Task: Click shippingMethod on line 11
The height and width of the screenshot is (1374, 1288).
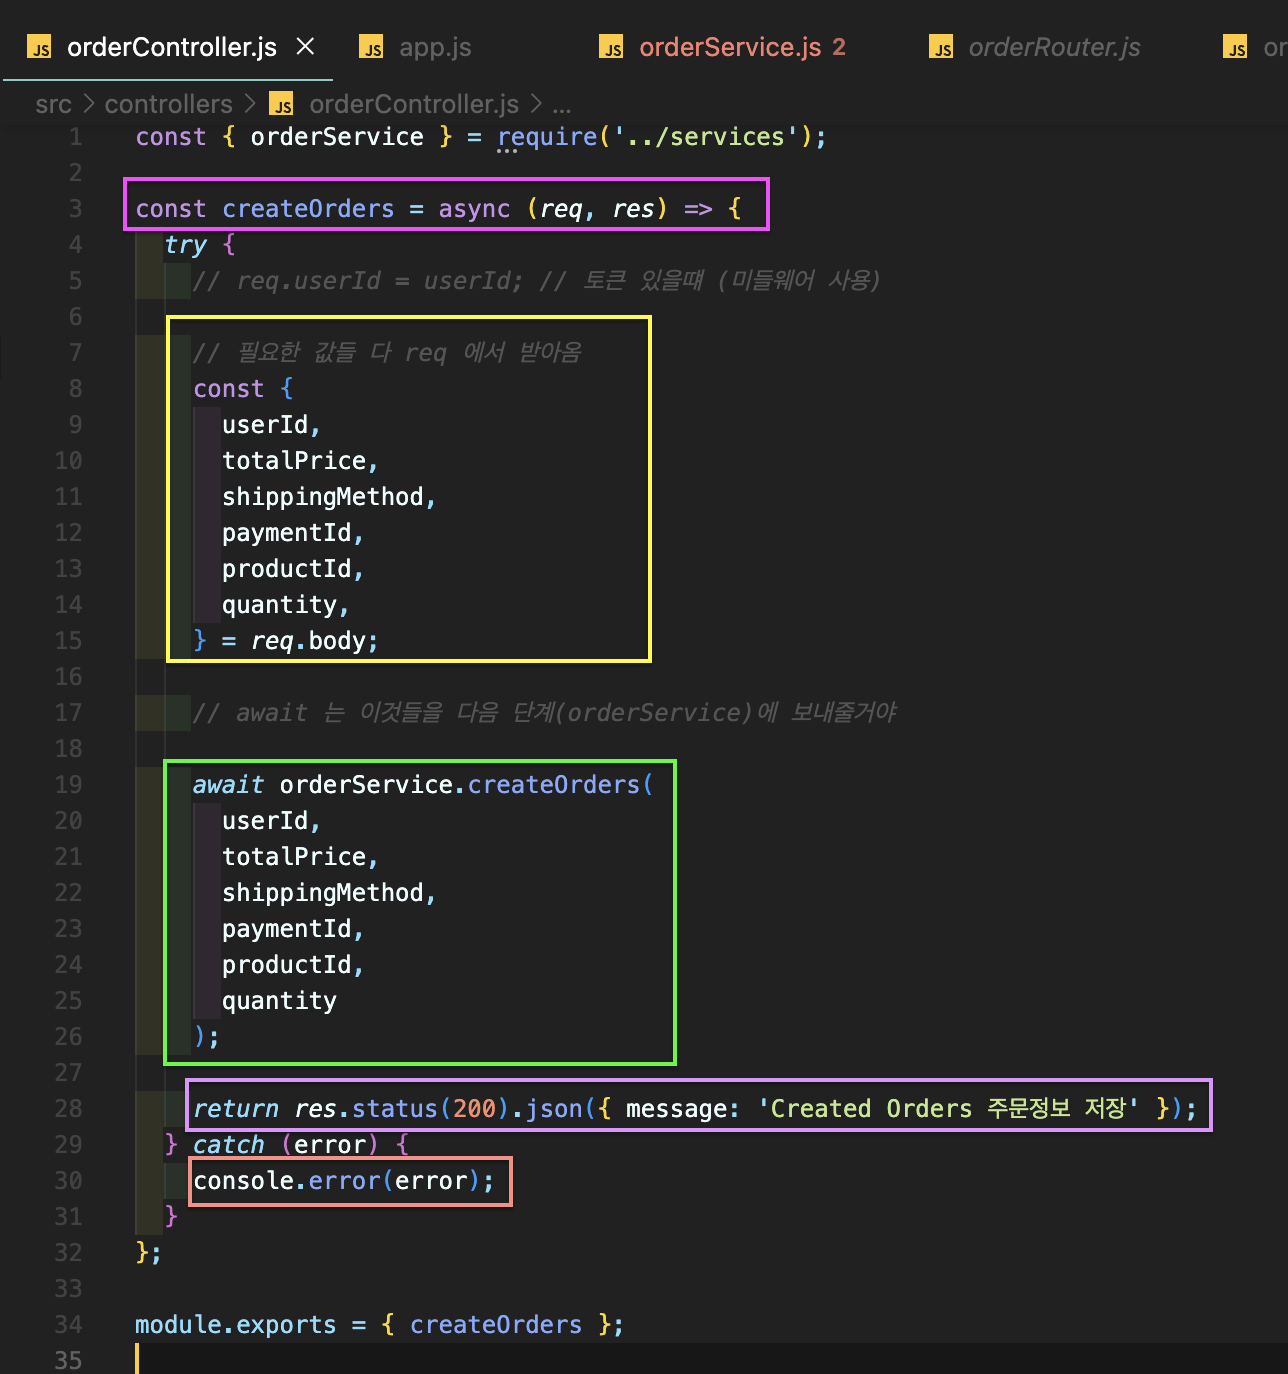Action: (323, 497)
